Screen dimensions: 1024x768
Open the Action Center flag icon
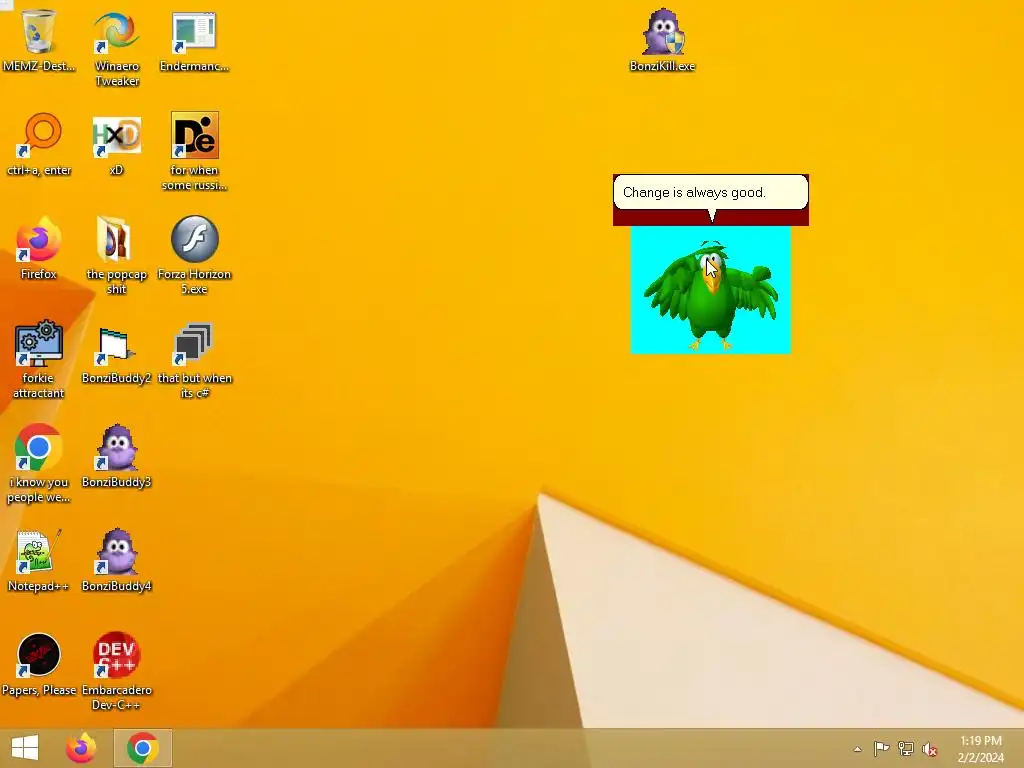(x=881, y=748)
